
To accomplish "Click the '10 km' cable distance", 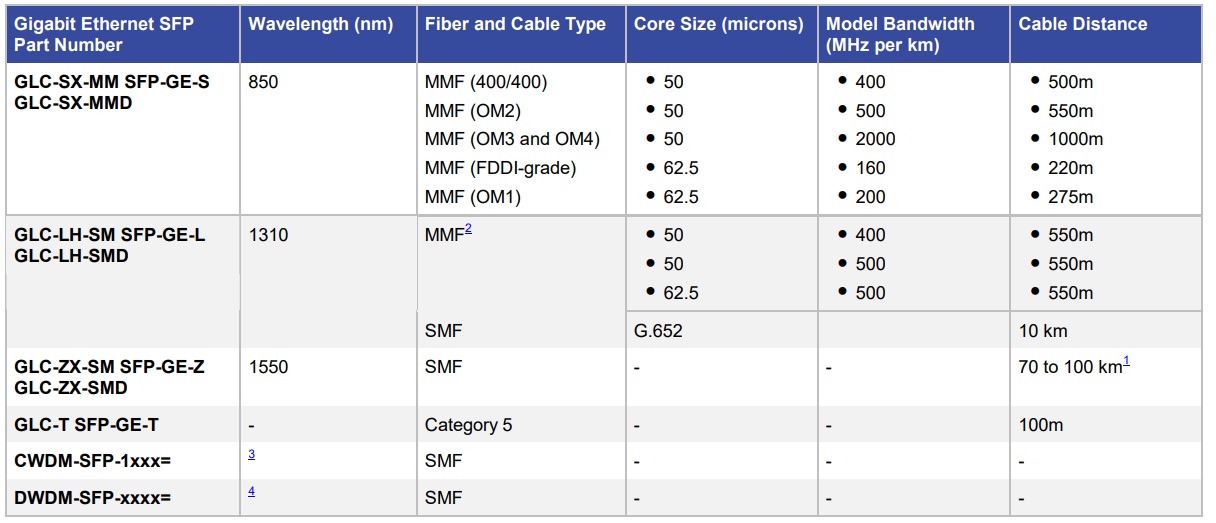I will tap(1042, 330).
